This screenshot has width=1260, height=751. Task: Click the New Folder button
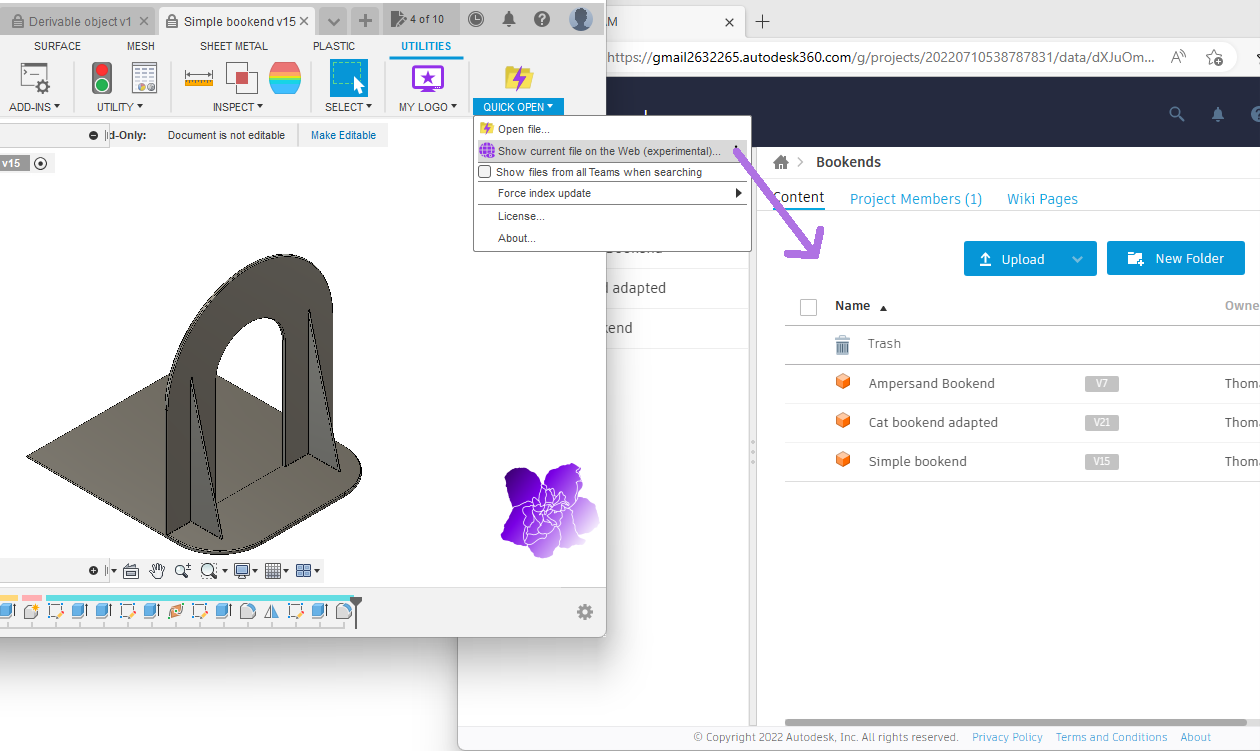(1176, 259)
